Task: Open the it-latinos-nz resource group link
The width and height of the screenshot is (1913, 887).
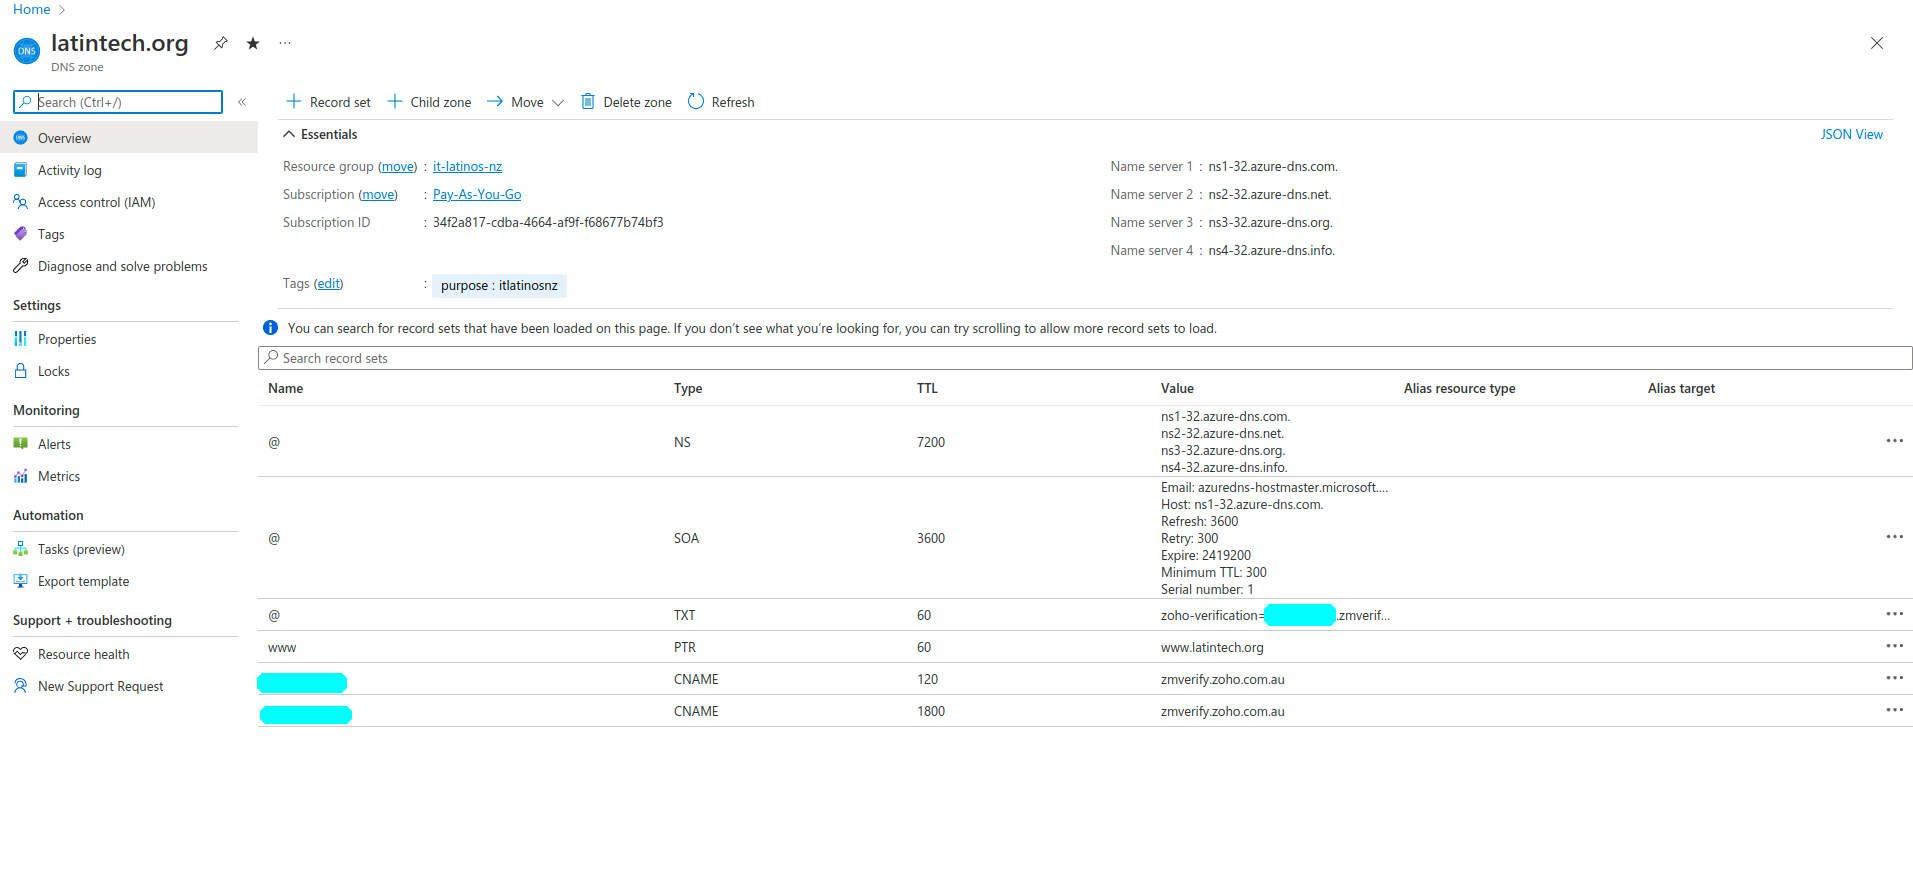Action: point(467,167)
